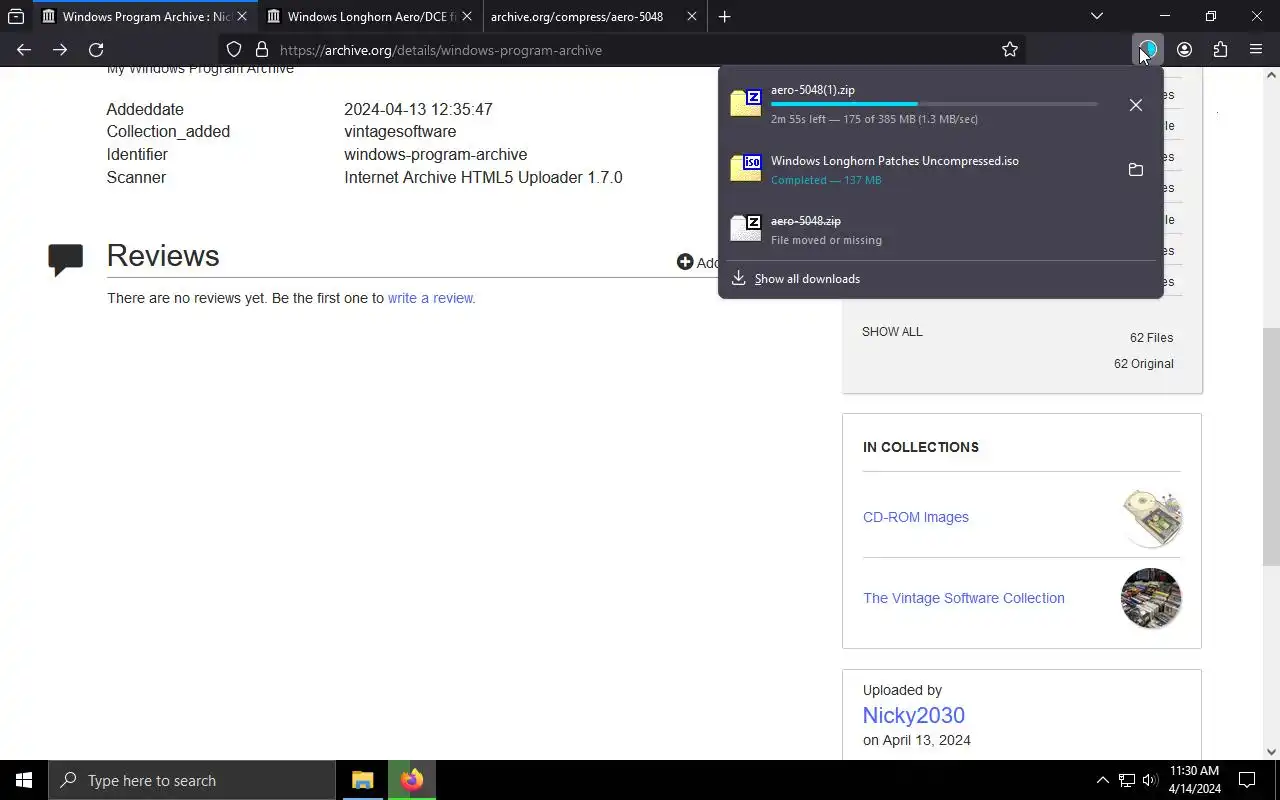
Task: Click Firefox taskbar icon
Action: (412, 780)
